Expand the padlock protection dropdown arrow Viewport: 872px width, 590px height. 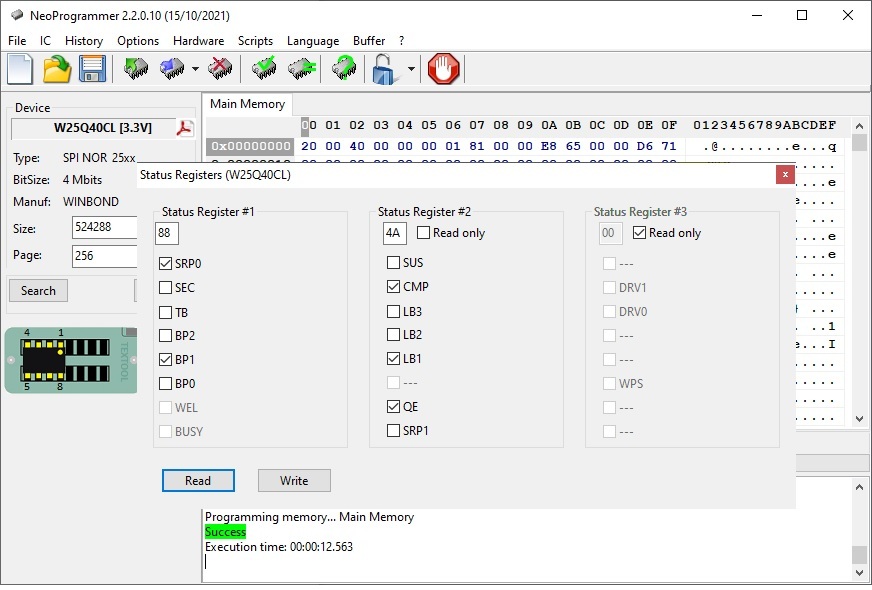click(x=411, y=70)
